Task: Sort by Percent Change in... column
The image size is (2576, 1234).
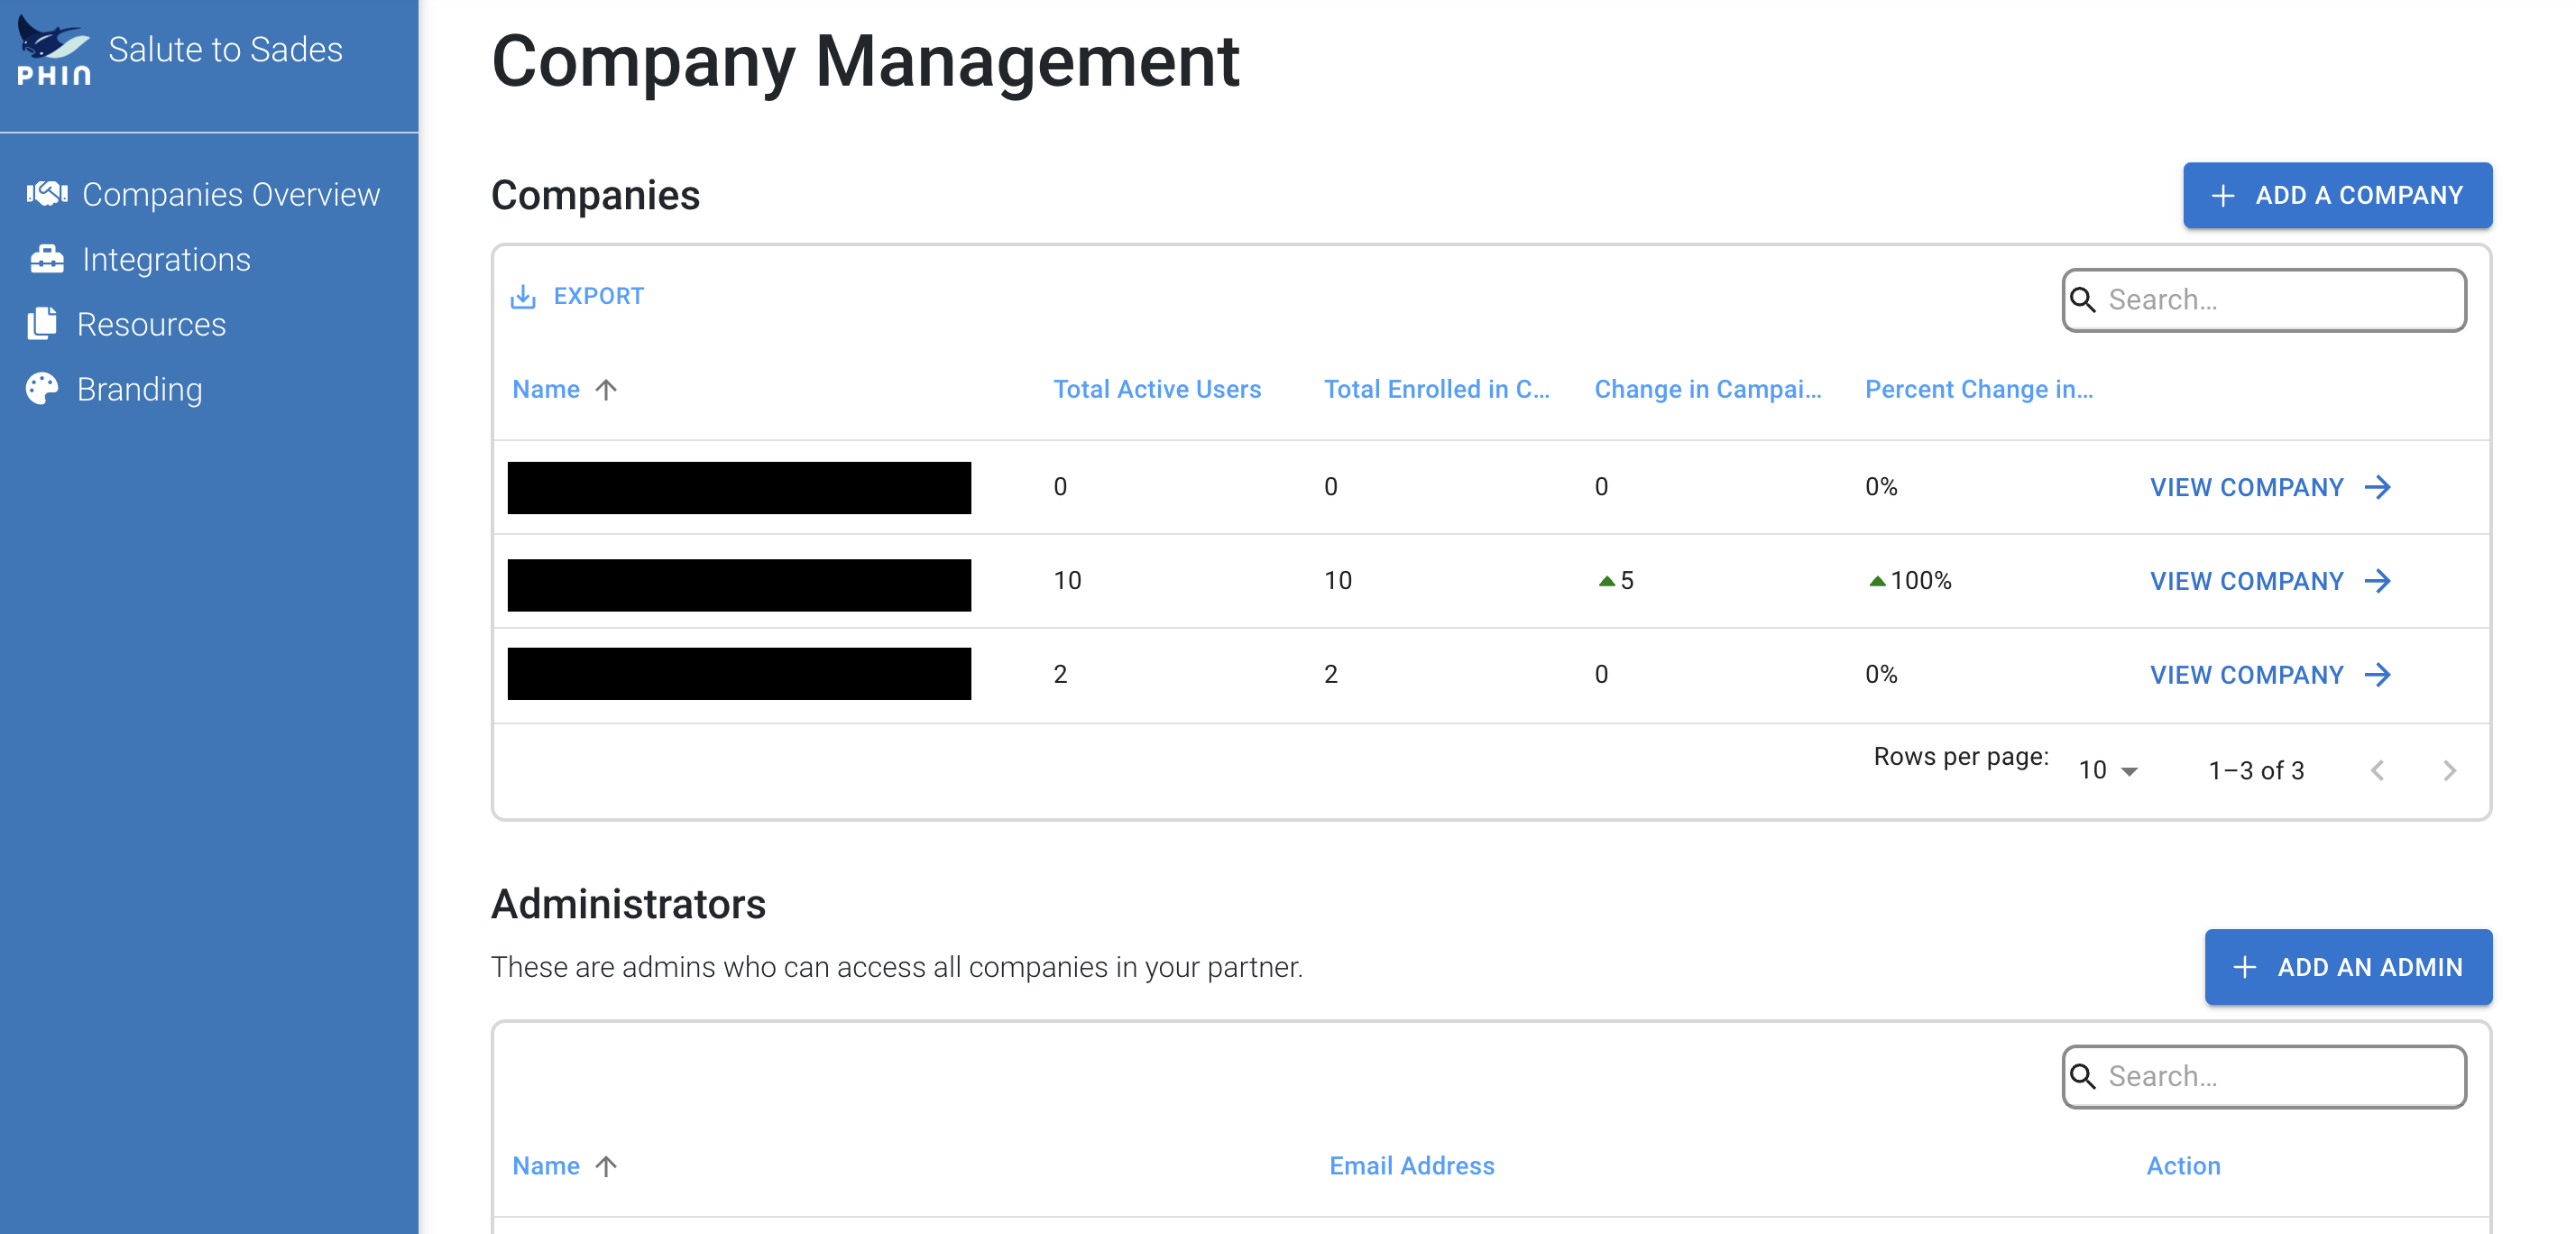Action: (1978, 389)
